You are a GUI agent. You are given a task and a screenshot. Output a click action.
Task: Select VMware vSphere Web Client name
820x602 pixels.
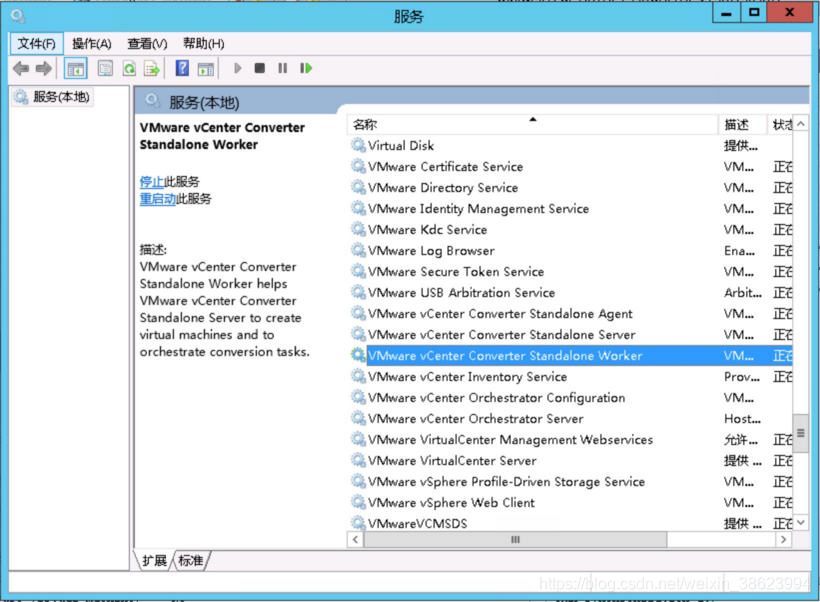click(451, 502)
